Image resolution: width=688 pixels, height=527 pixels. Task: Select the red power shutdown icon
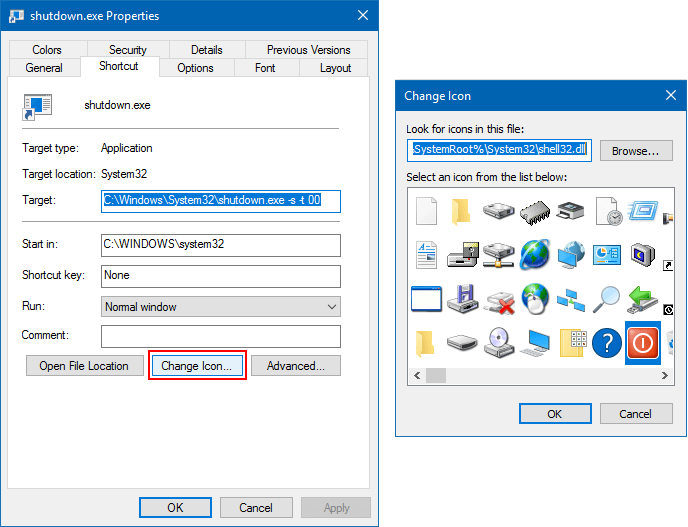643,343
